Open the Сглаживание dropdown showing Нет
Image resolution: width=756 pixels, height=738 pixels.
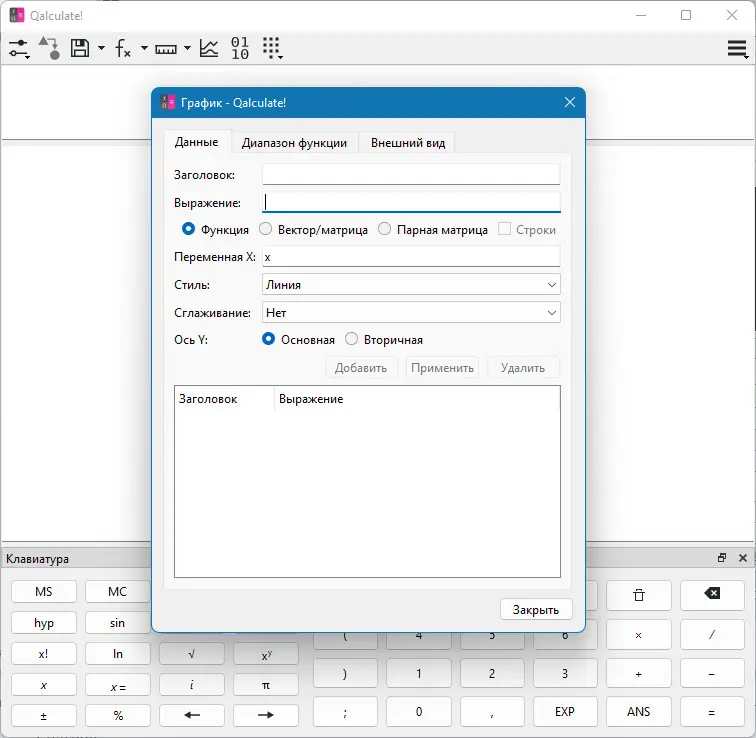(411, 312)
